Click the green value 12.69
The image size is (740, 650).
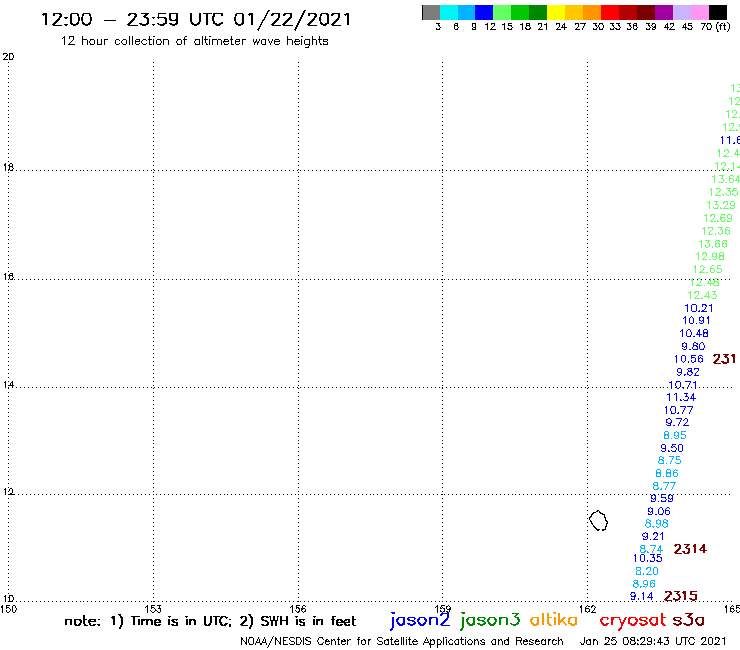[x=718, y=219]
